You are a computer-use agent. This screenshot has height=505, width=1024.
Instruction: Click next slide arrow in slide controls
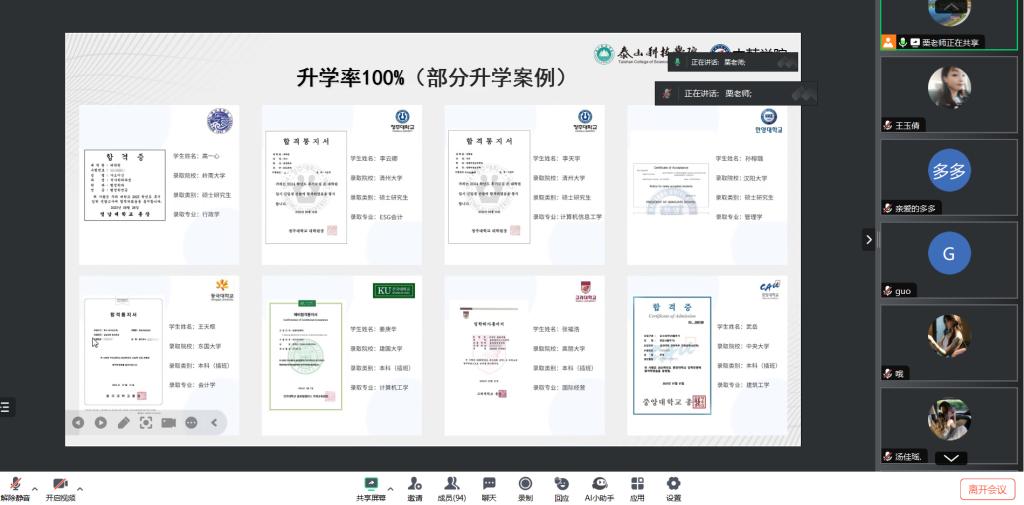click(101, 422)
